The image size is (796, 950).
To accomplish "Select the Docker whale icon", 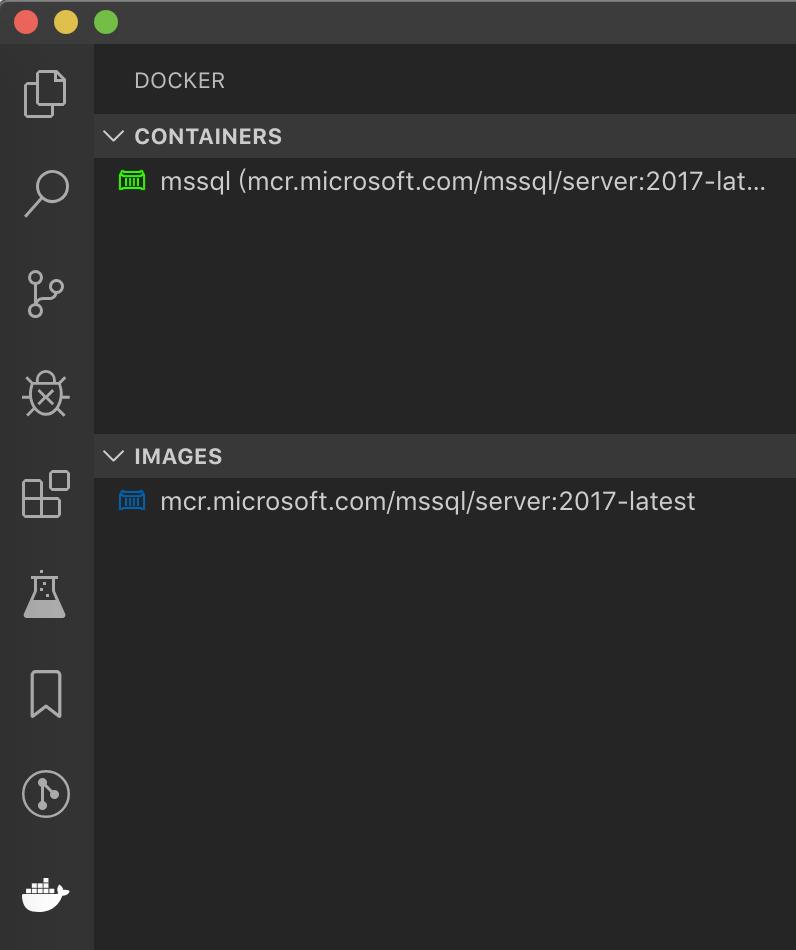I will click(x=46, y=894).
